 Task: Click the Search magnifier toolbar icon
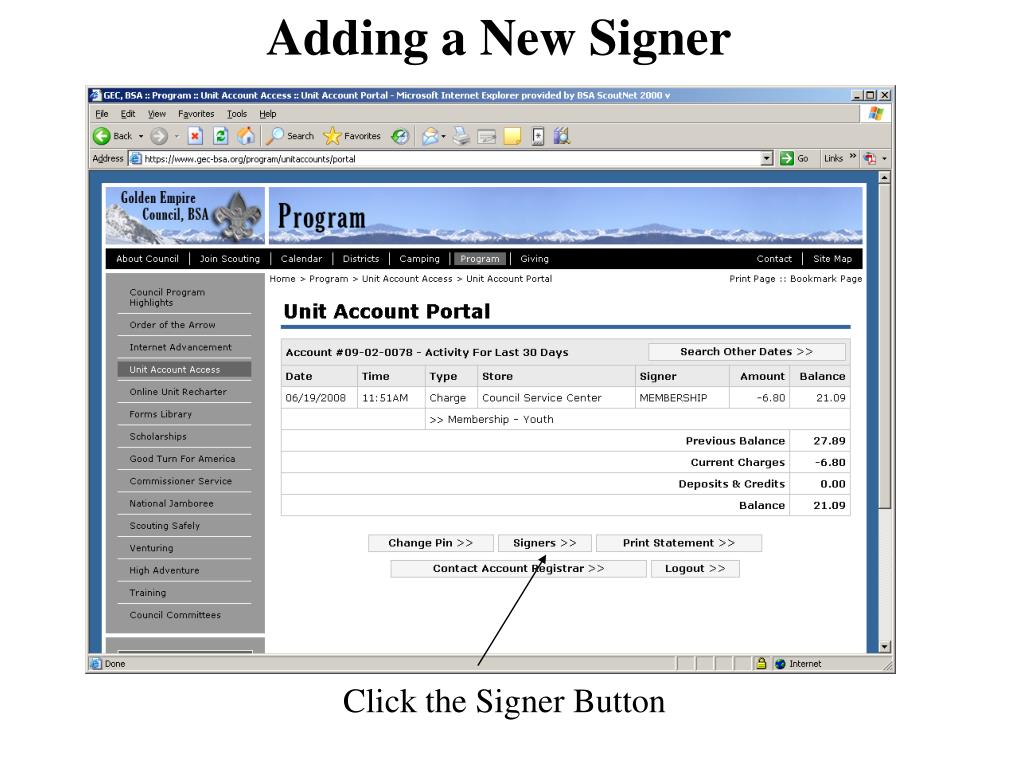(274, 136)
